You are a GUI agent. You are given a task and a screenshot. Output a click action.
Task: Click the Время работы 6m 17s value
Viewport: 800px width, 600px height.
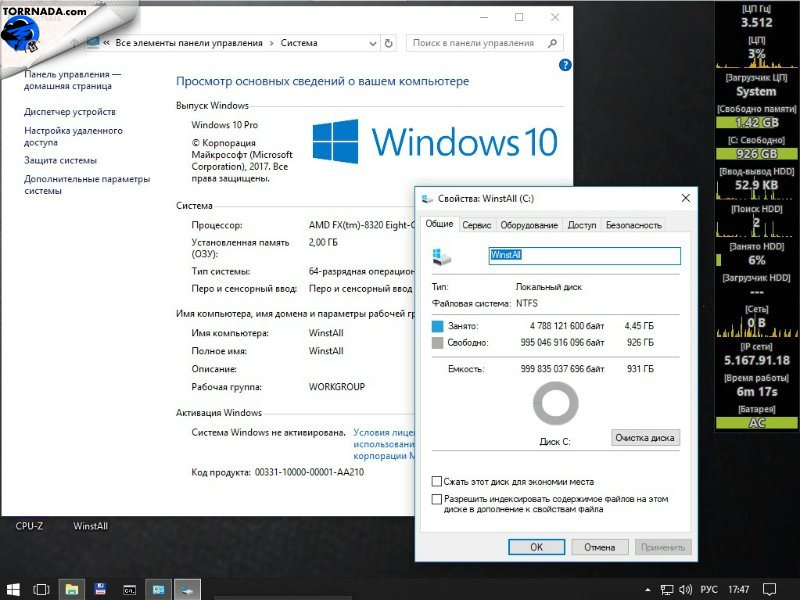(x=757, y=392)
